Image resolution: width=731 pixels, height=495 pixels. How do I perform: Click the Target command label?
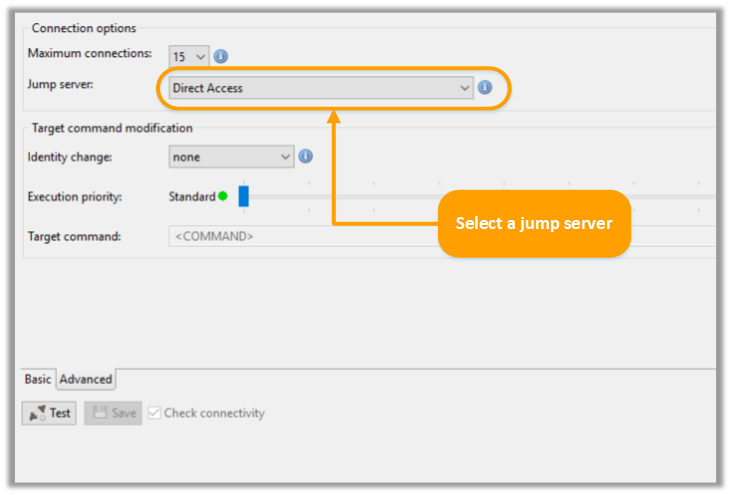pyautogui.click(x=74, y=236)
